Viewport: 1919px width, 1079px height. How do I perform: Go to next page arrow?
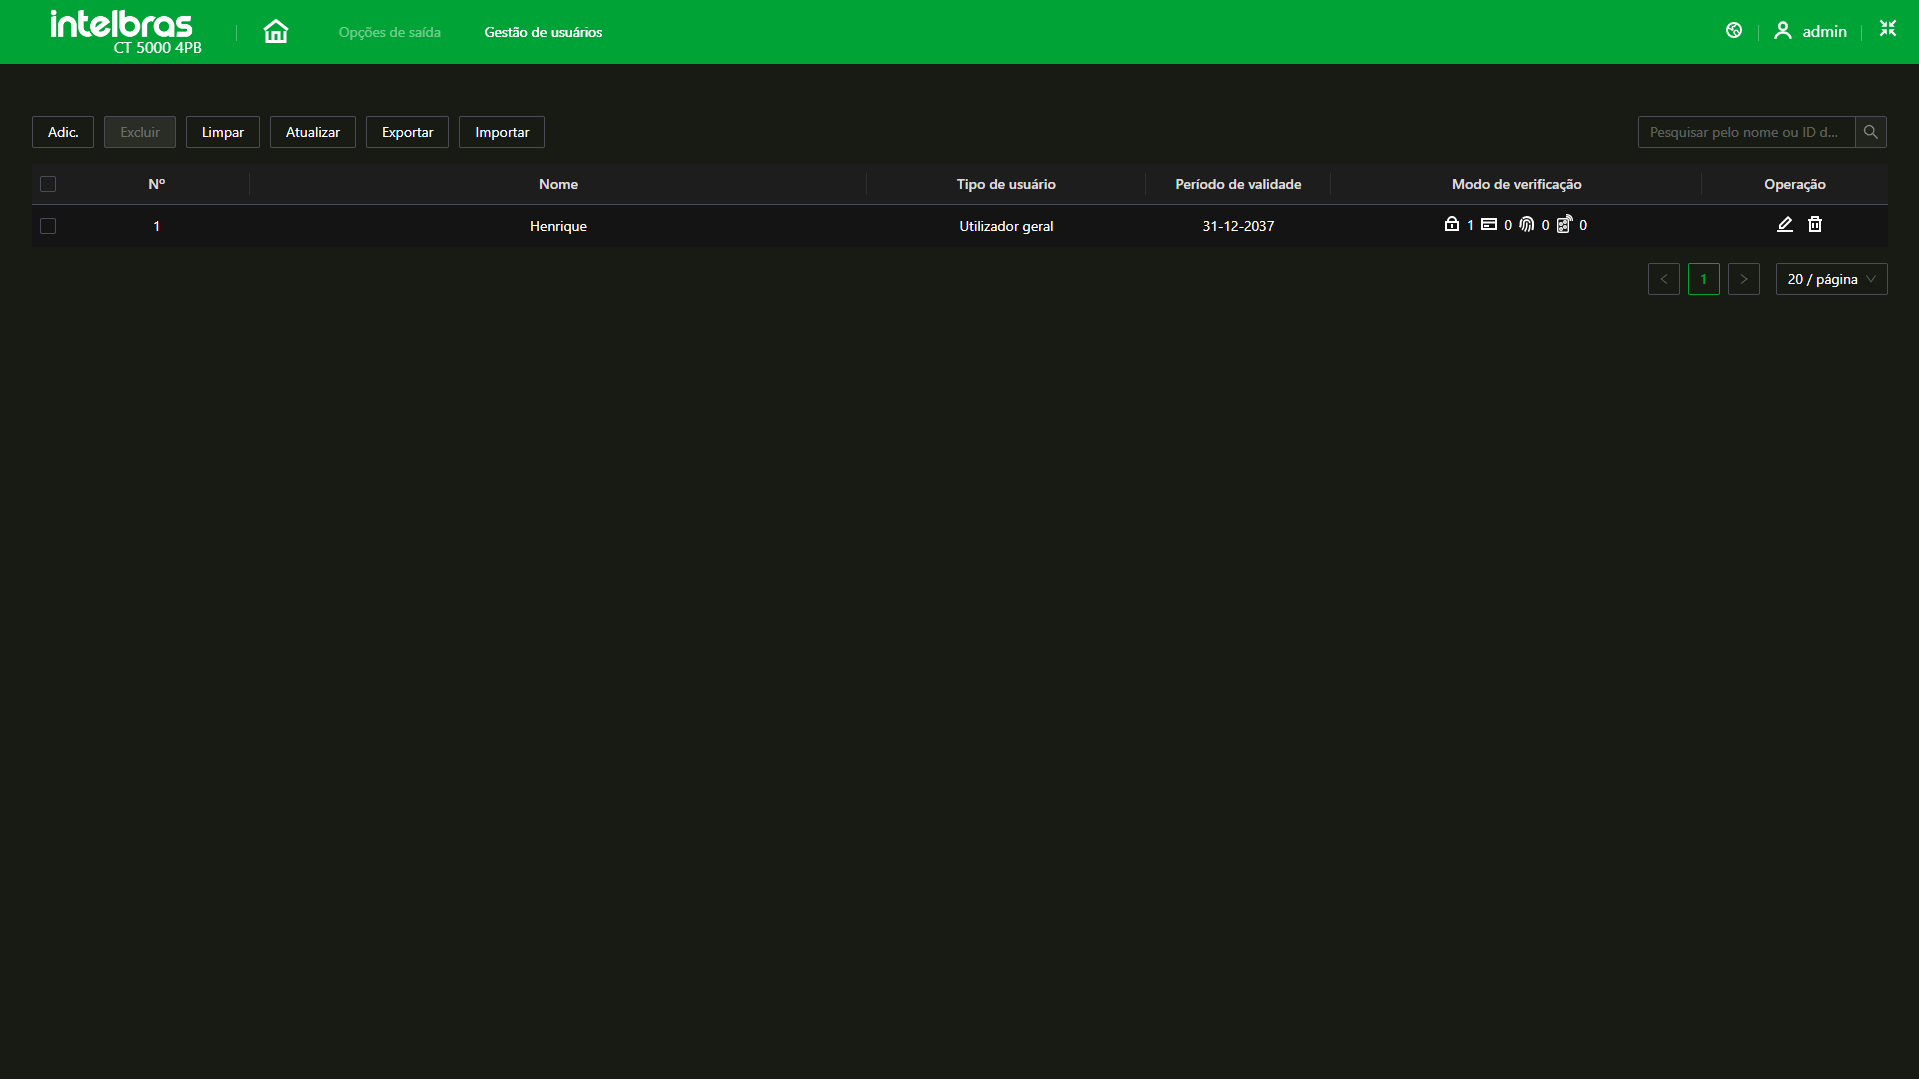[x=1743, y=279]
